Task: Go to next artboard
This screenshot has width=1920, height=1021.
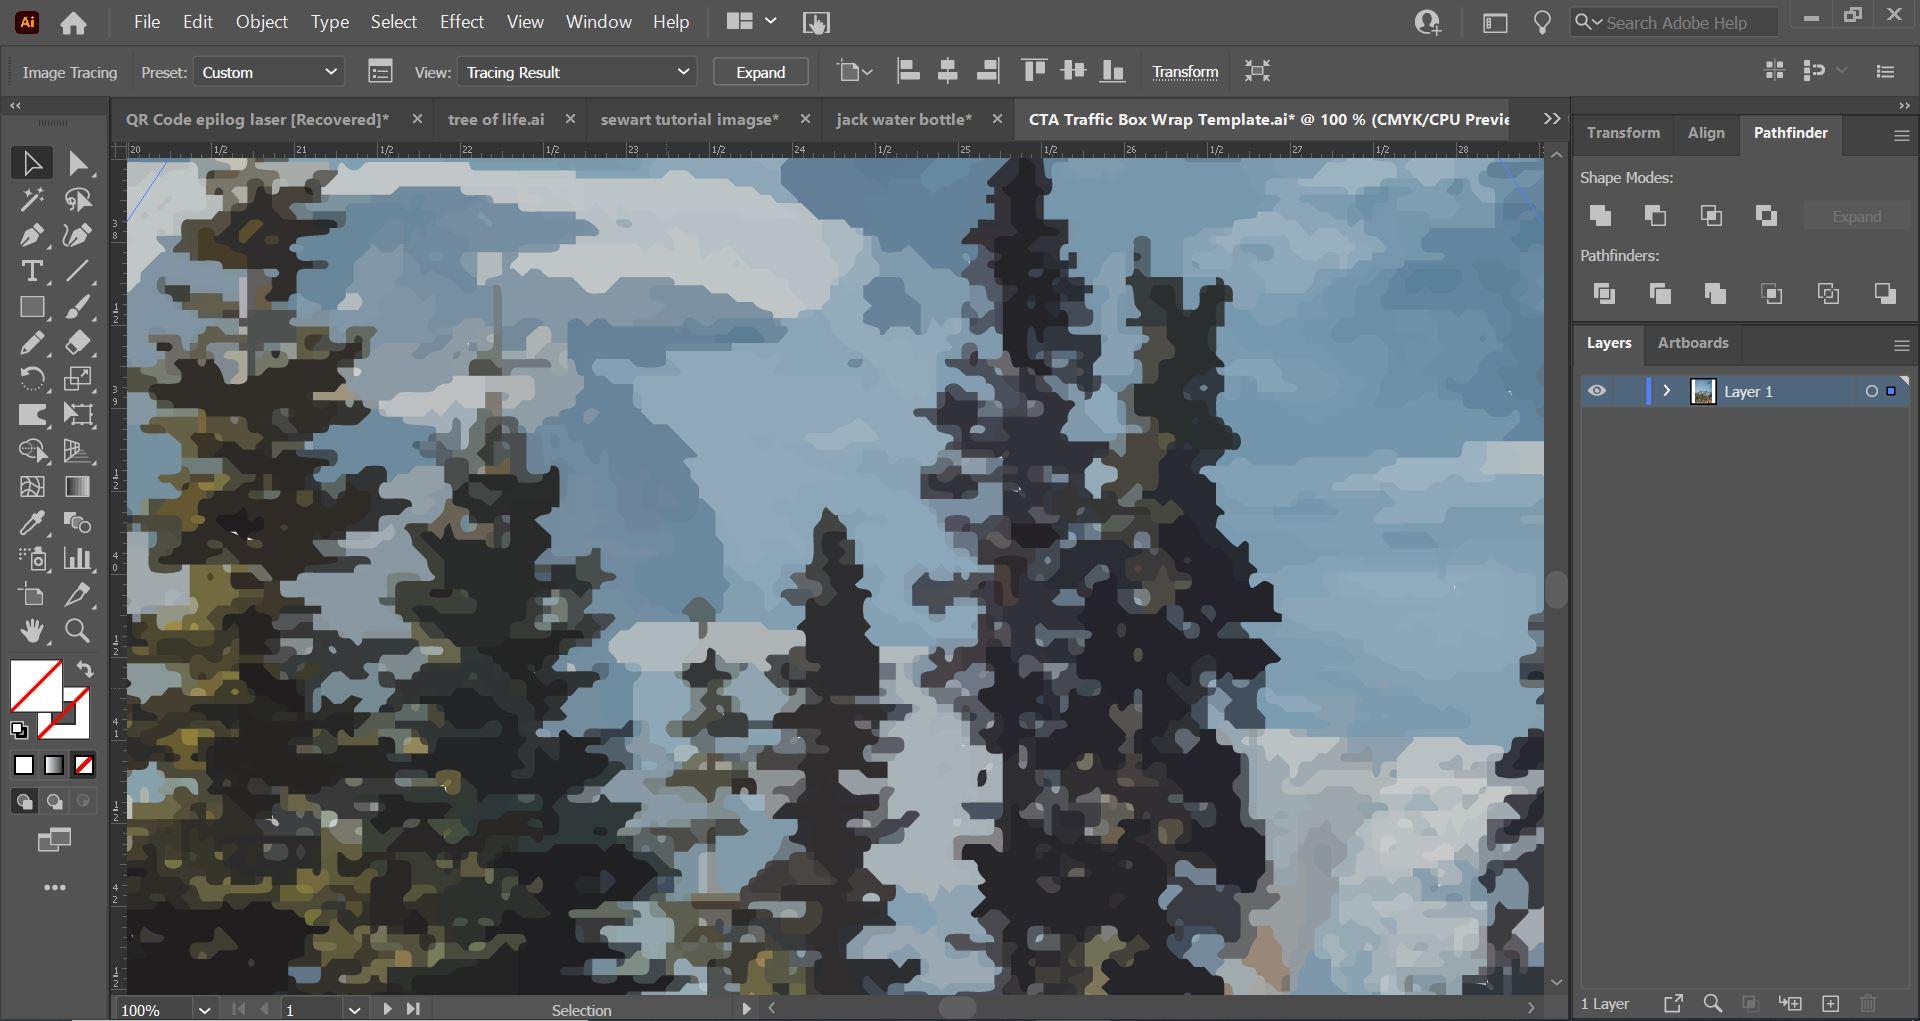Action: point(388,1010)
